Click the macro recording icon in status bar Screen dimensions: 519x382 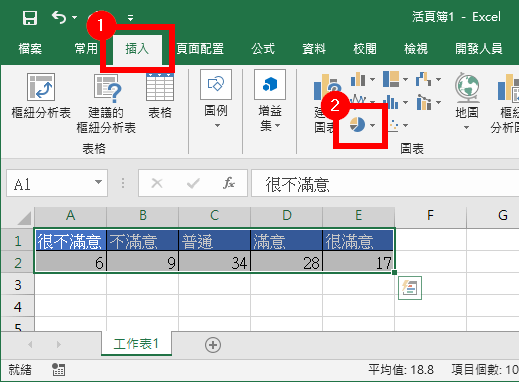(x=58, y=369)
